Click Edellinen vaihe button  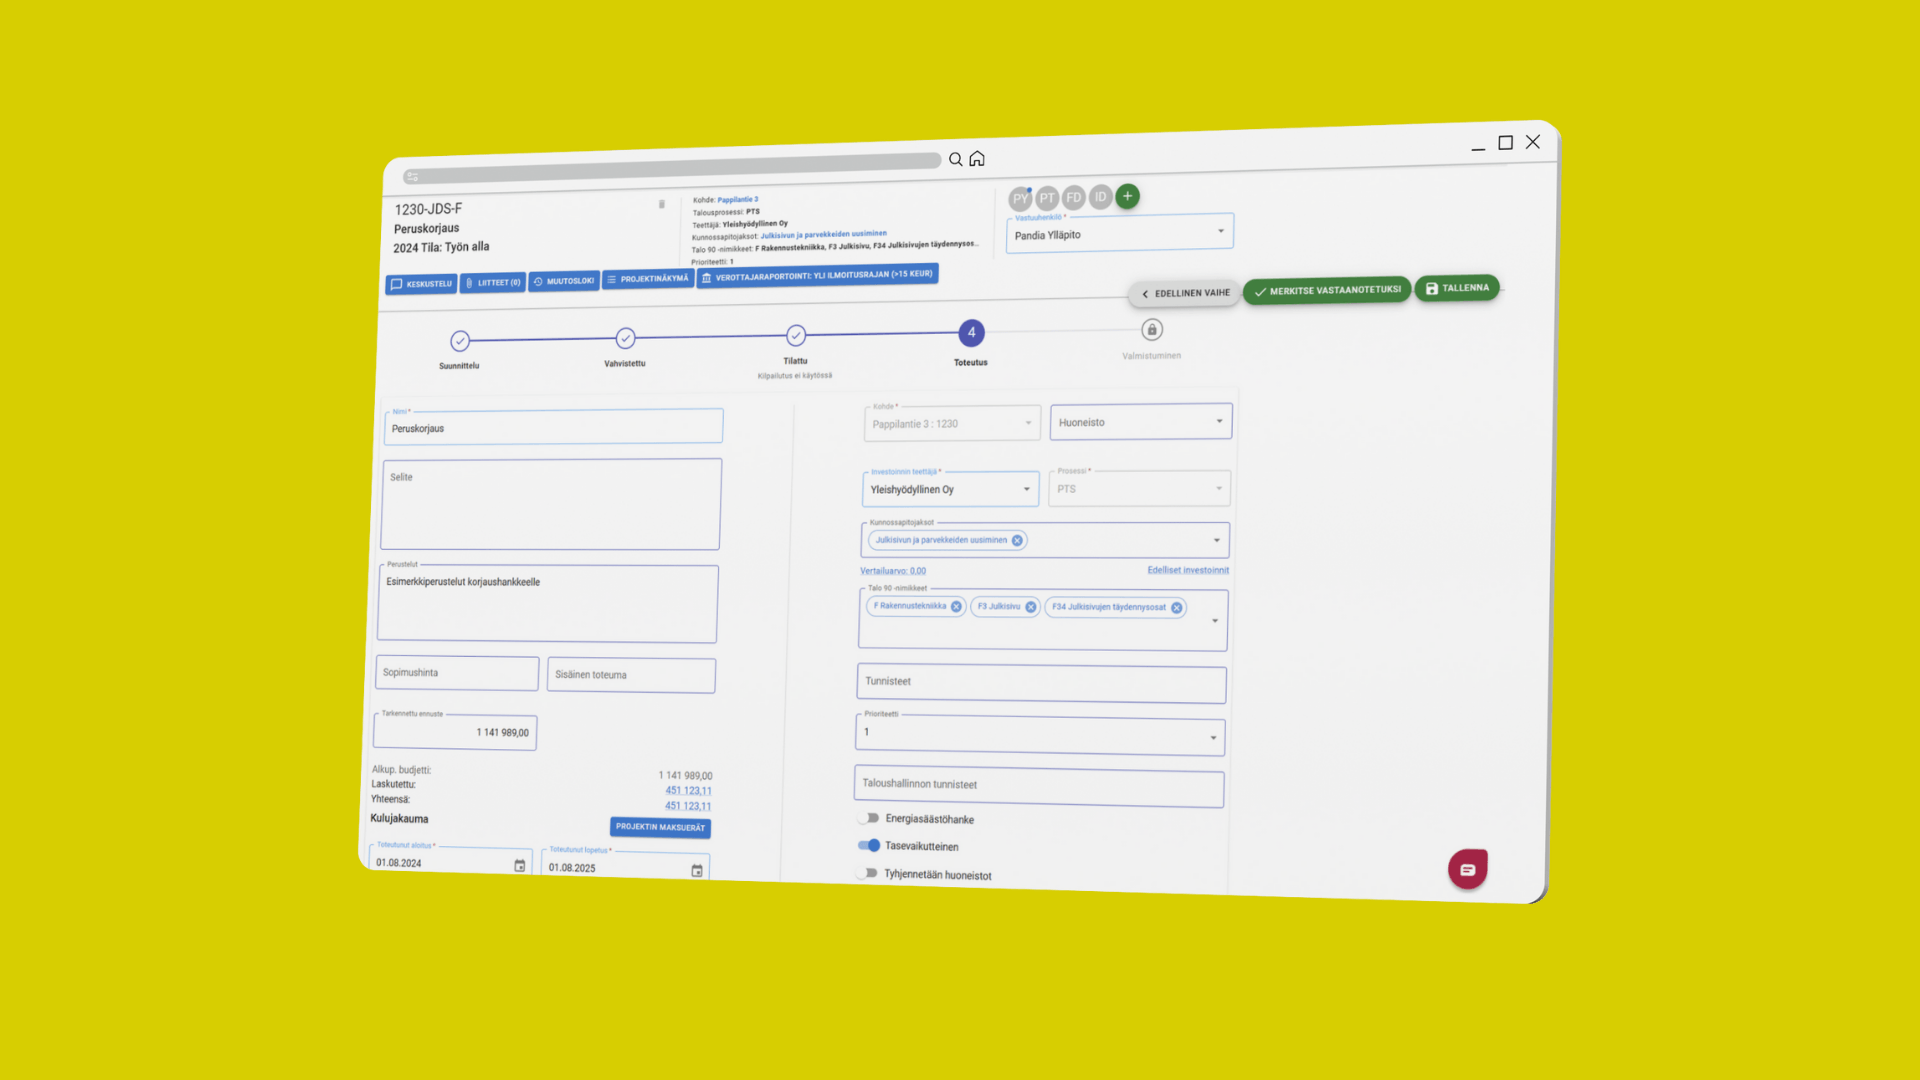click(1185, 294)
